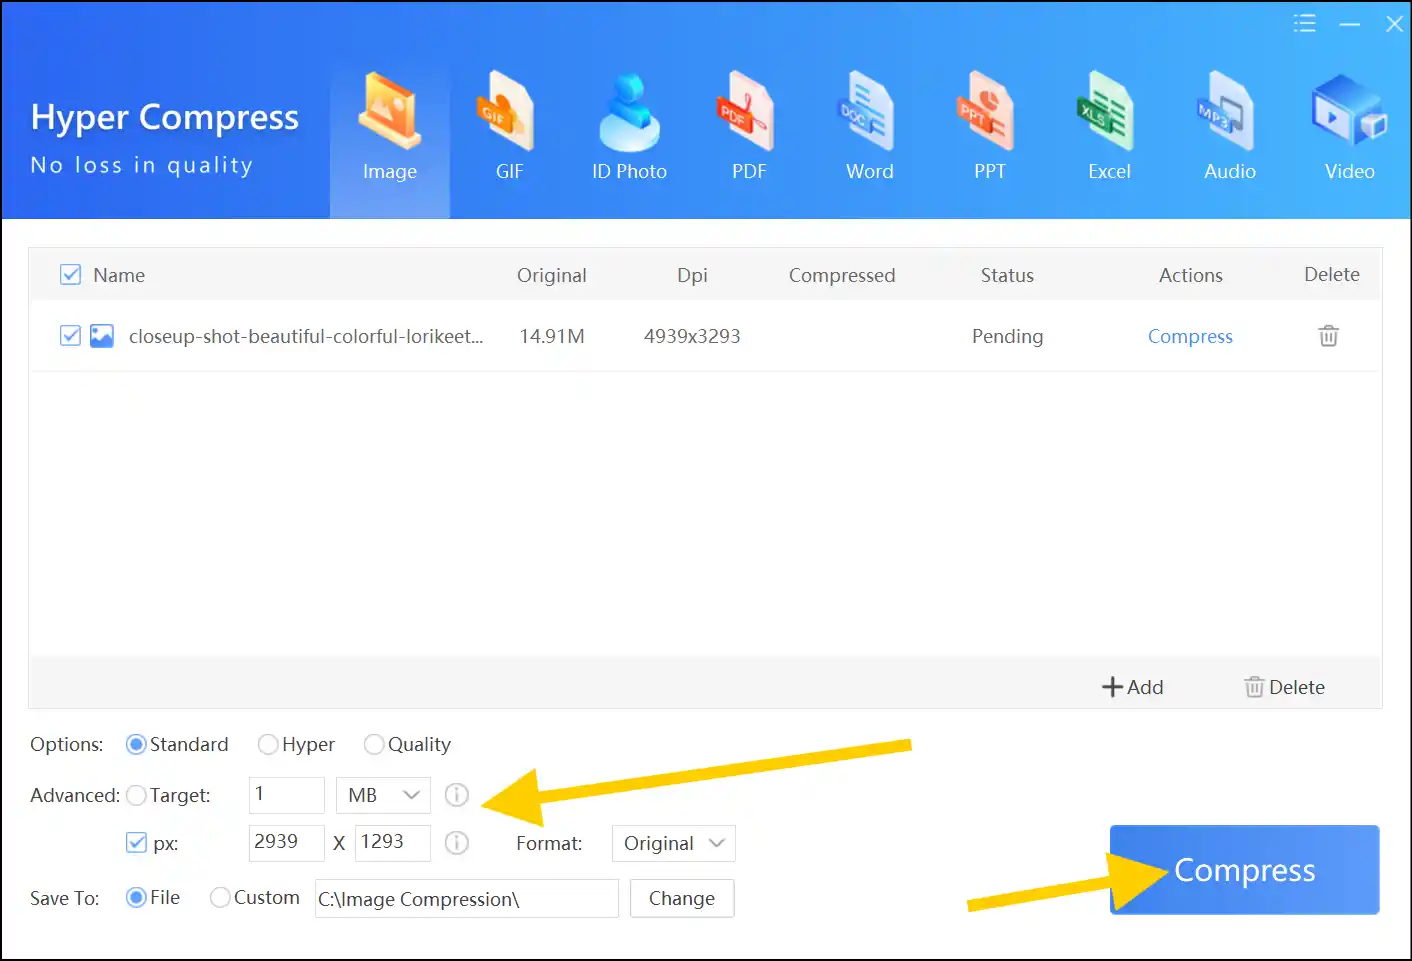Click the height field showing 1293
The height and width of the screenshot is (961, 1412).
pyautogui.click(x=393, y=843)
